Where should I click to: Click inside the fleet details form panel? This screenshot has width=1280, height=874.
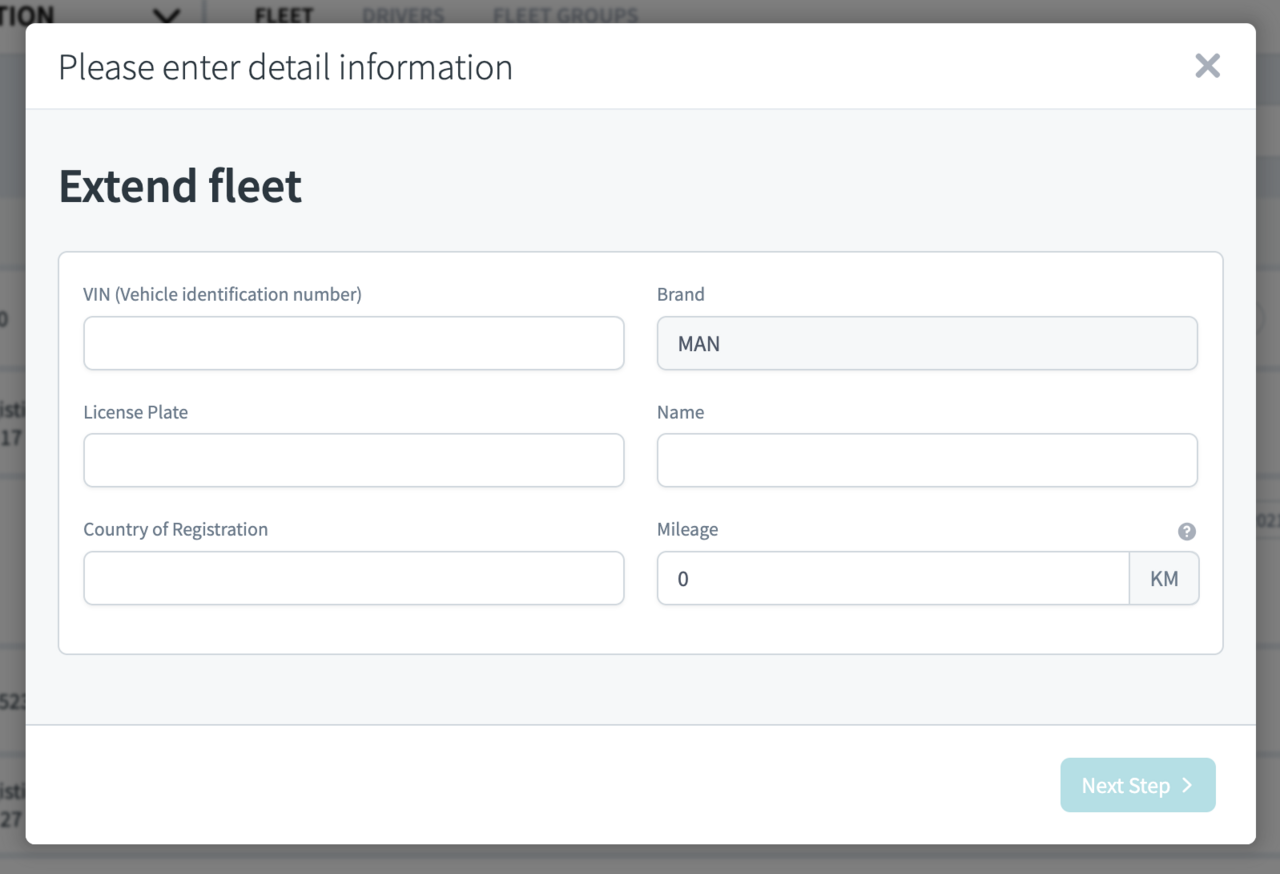coord(640,630)
